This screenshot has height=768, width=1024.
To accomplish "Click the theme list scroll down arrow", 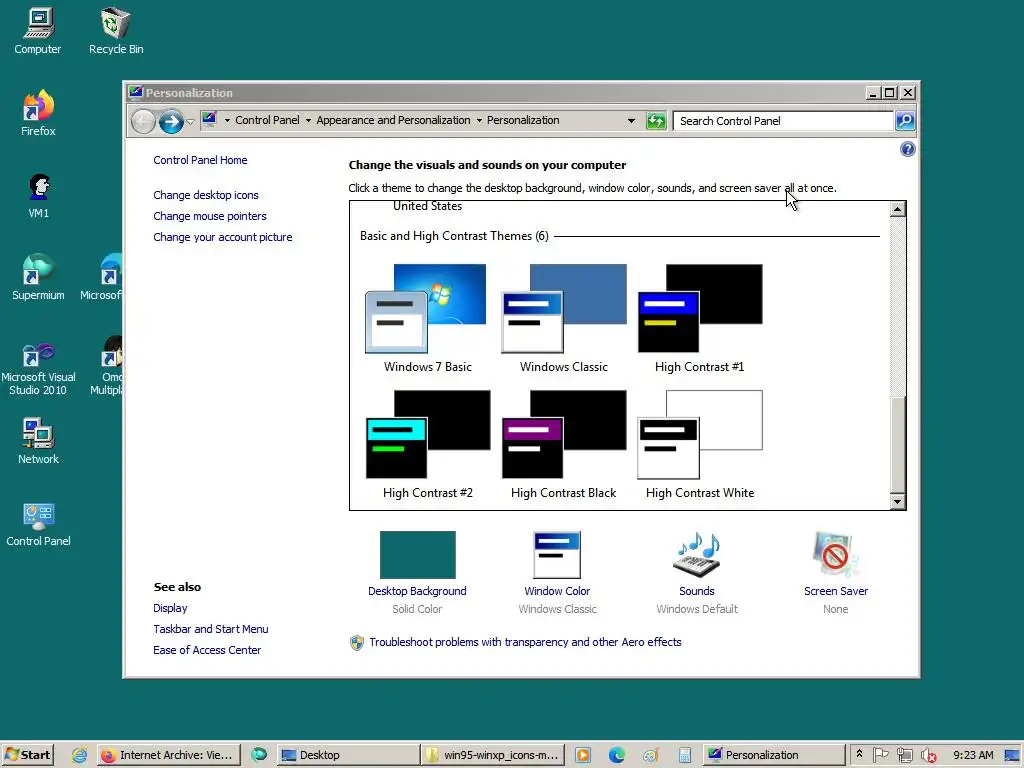I will (x=897, y=502).
